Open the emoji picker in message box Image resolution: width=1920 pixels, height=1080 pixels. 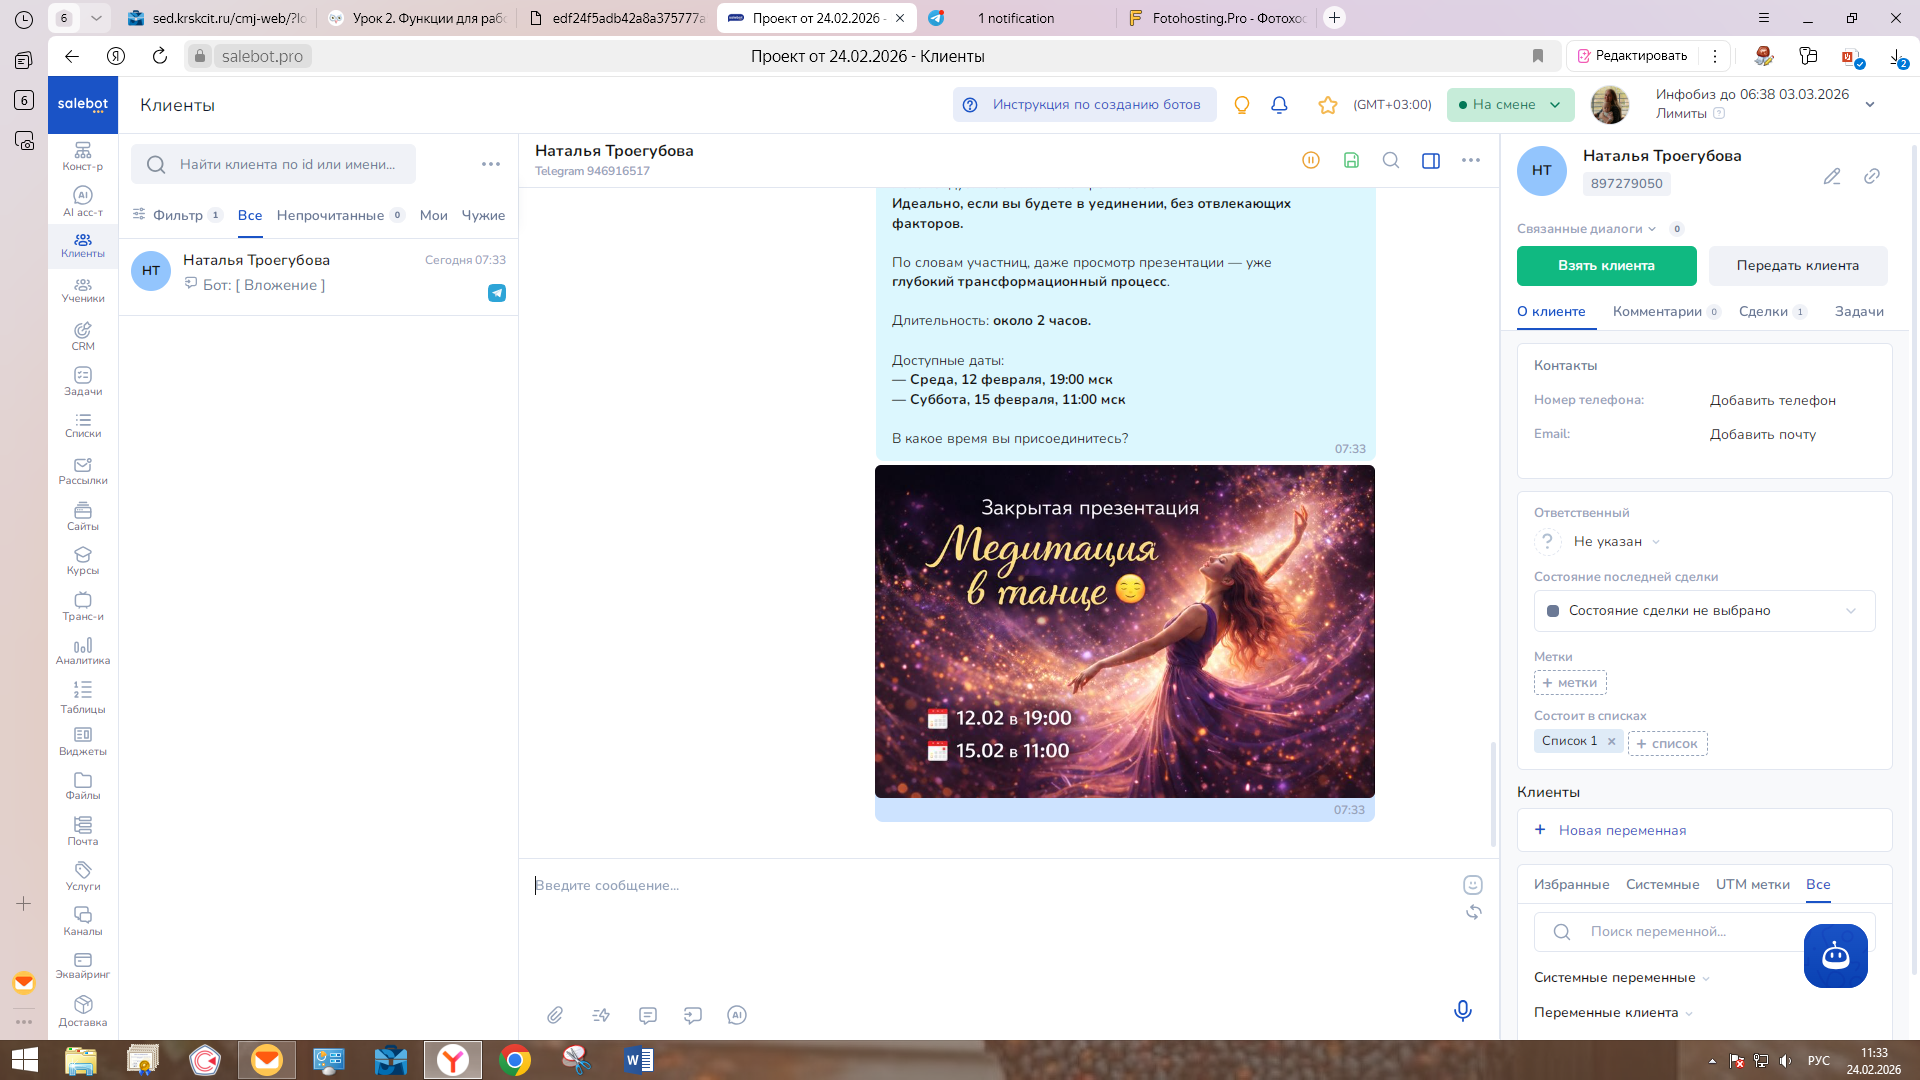(x=1472, y=885)
